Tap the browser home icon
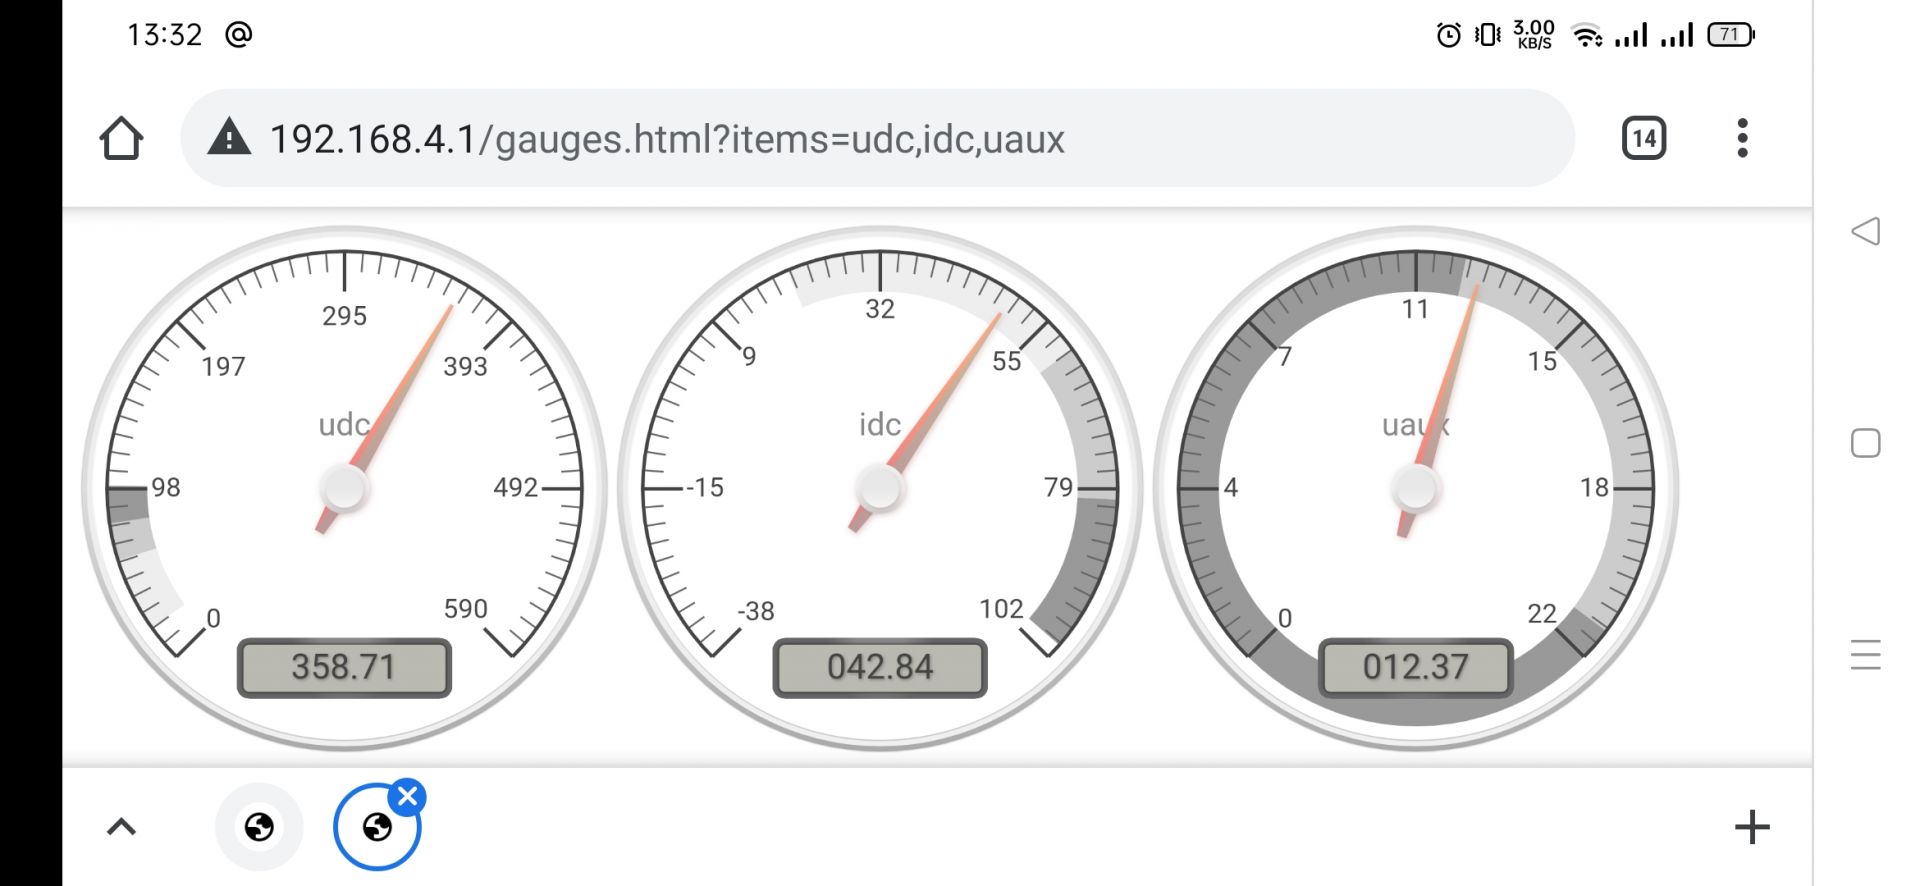The image size is (1920, 886). [x=121, y=138]
